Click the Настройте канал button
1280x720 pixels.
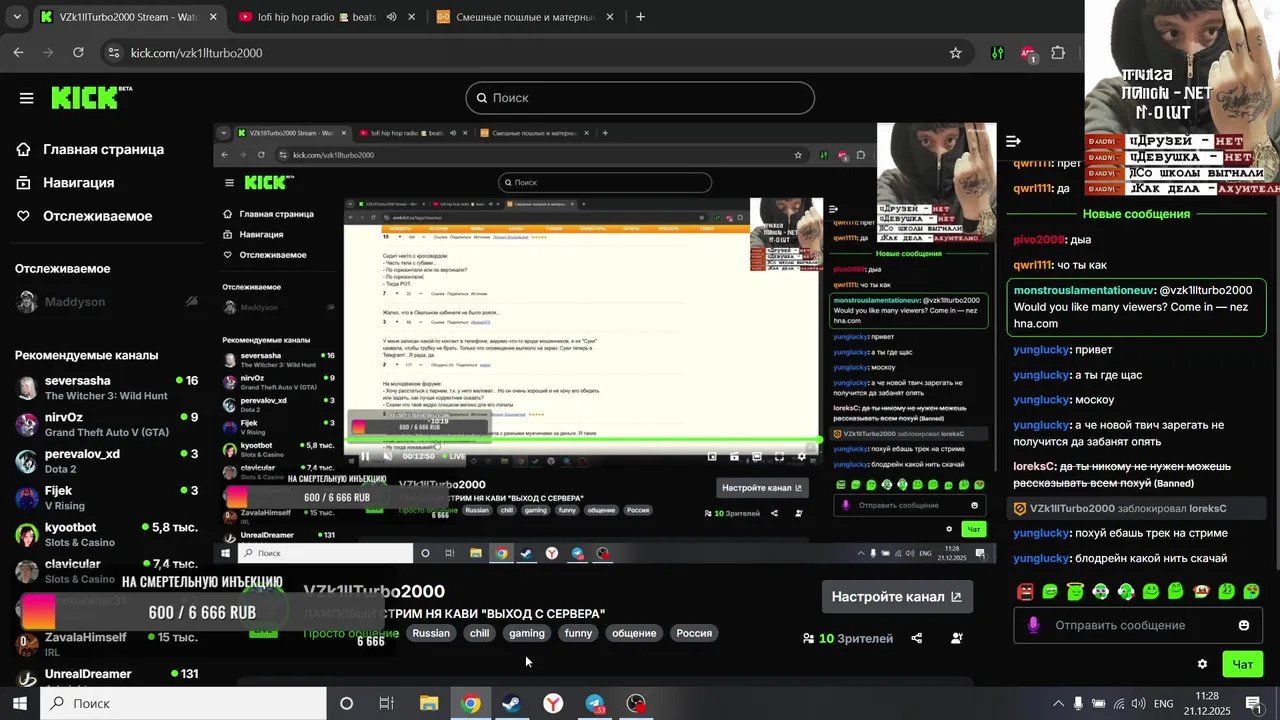tap(897, 597)
